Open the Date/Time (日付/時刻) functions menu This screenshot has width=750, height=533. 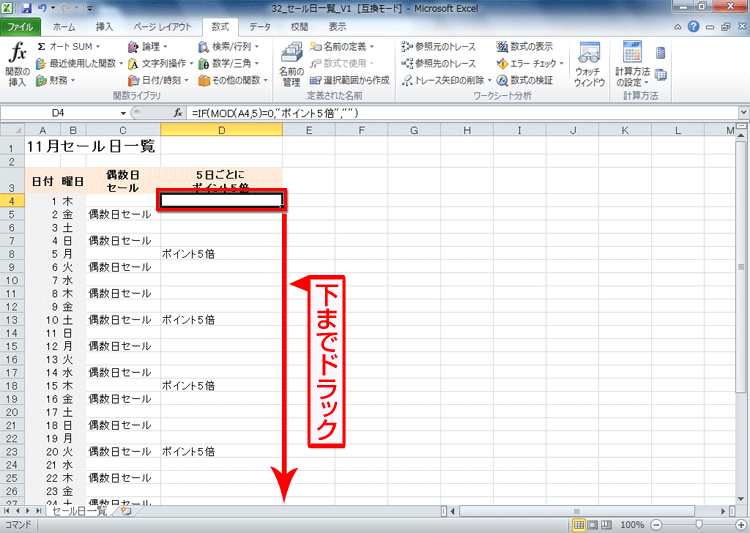click(158, 80)
